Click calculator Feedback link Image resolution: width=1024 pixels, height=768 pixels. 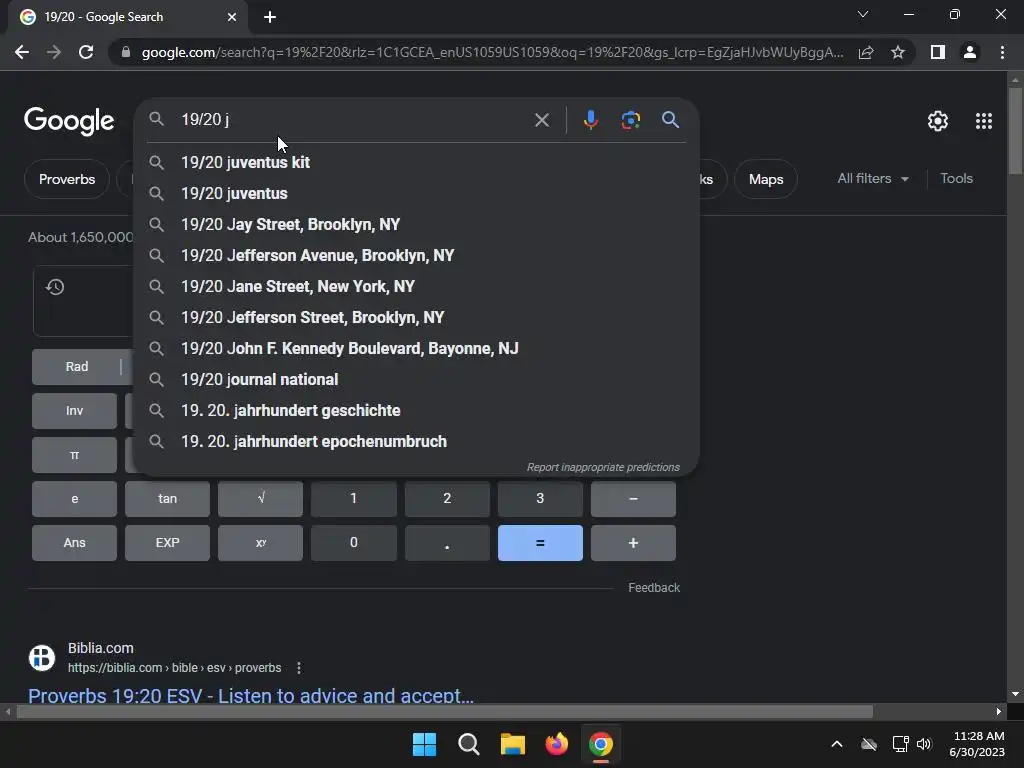[x=654, y=588]
